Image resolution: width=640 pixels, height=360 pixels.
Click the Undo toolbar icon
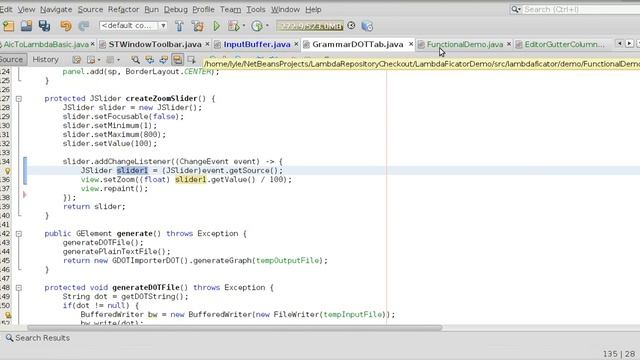pos(65,26)
